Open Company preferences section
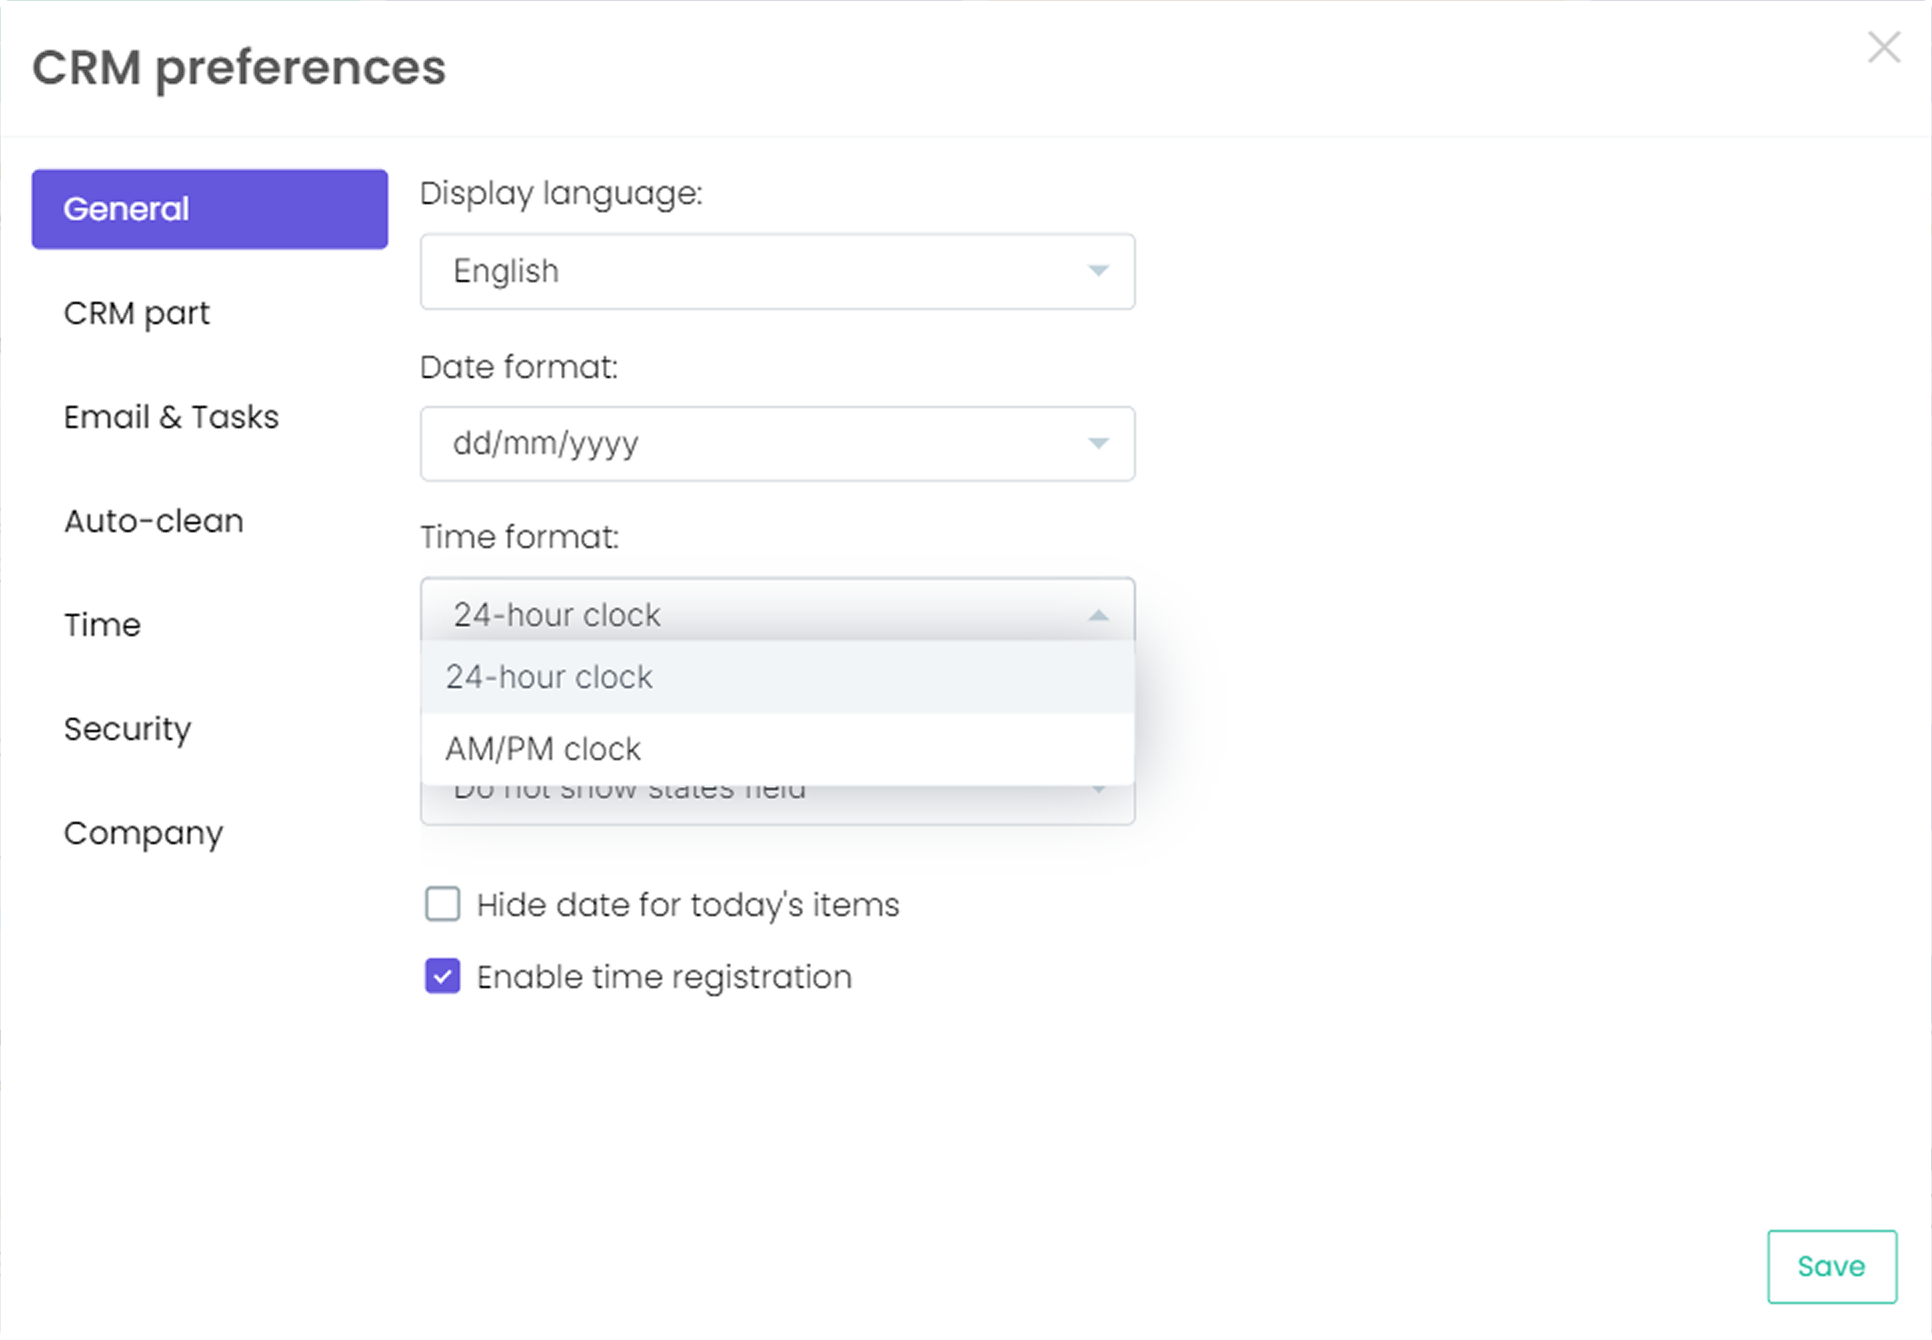 [x=143, y=833]
